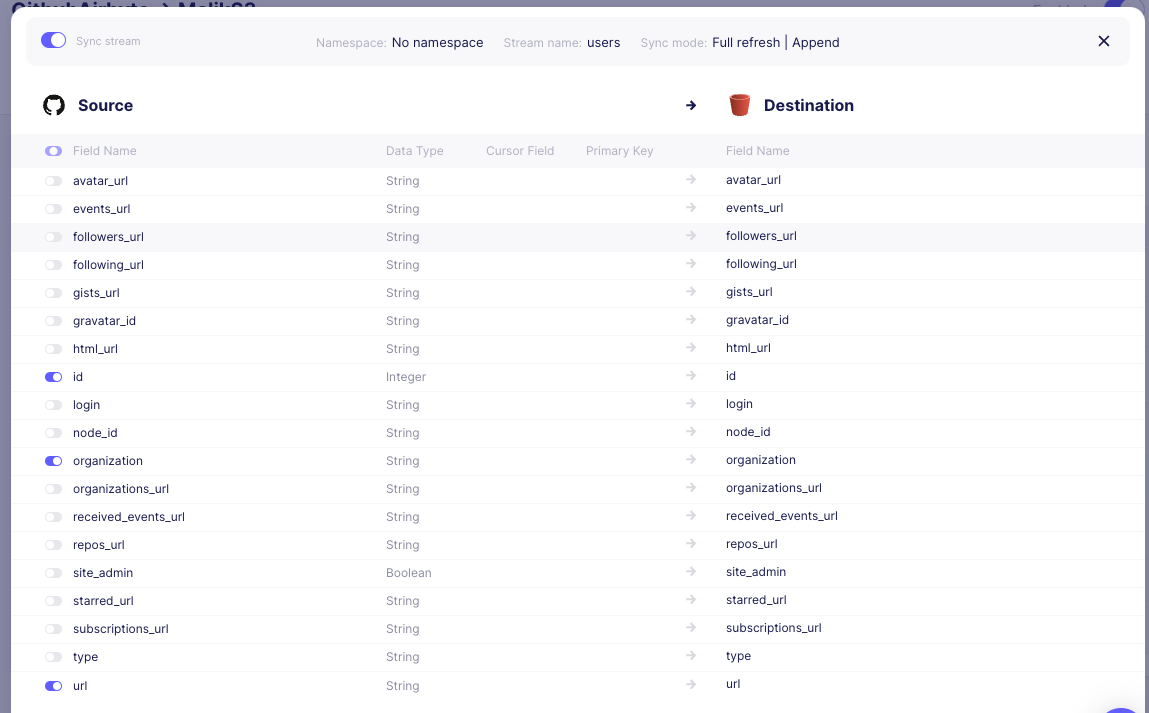Screen dimensions: 1149x713
Task: Enable the login field toggle
Action: (53, 405)
